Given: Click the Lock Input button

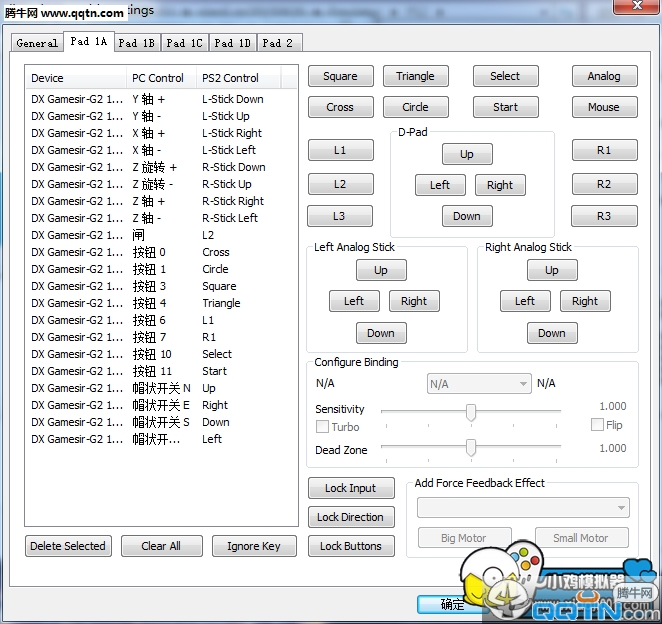Looking at the screenshot, I should [351, 488].
